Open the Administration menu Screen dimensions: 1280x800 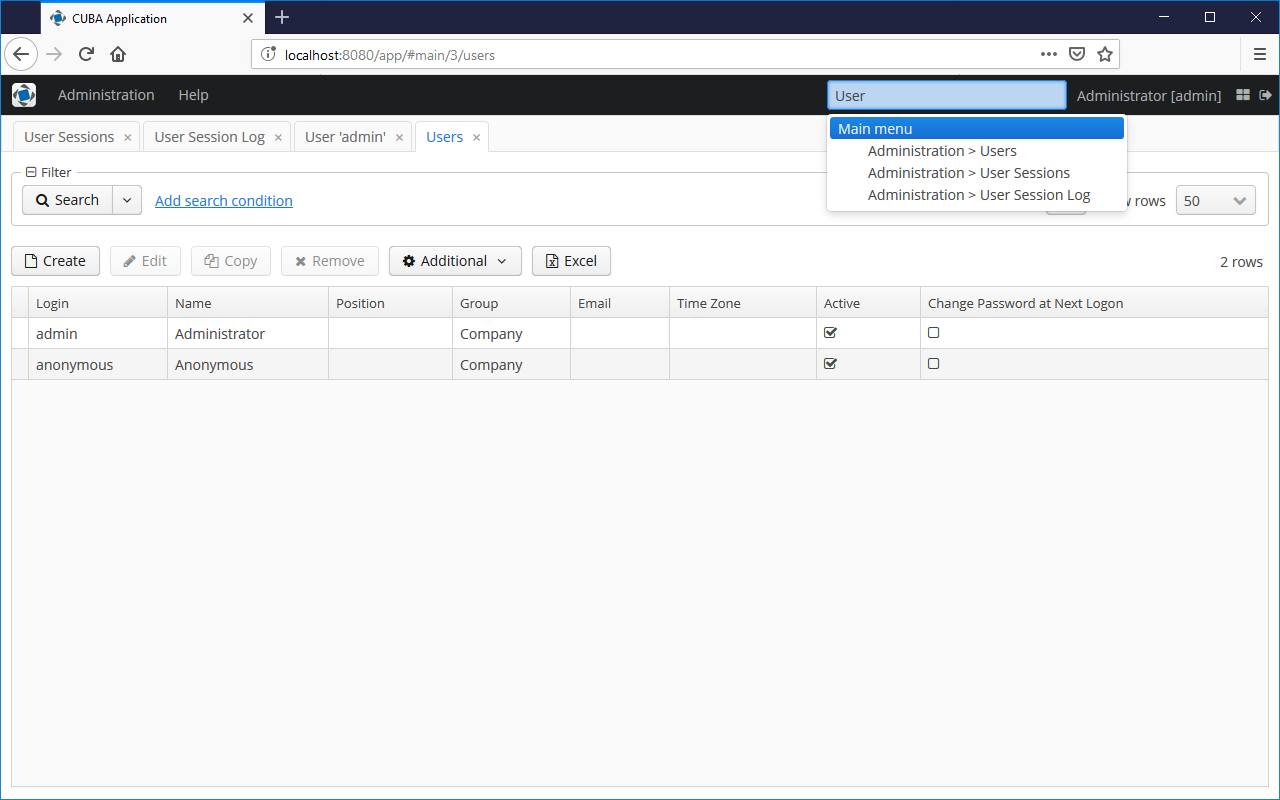[x=106, y=95]
